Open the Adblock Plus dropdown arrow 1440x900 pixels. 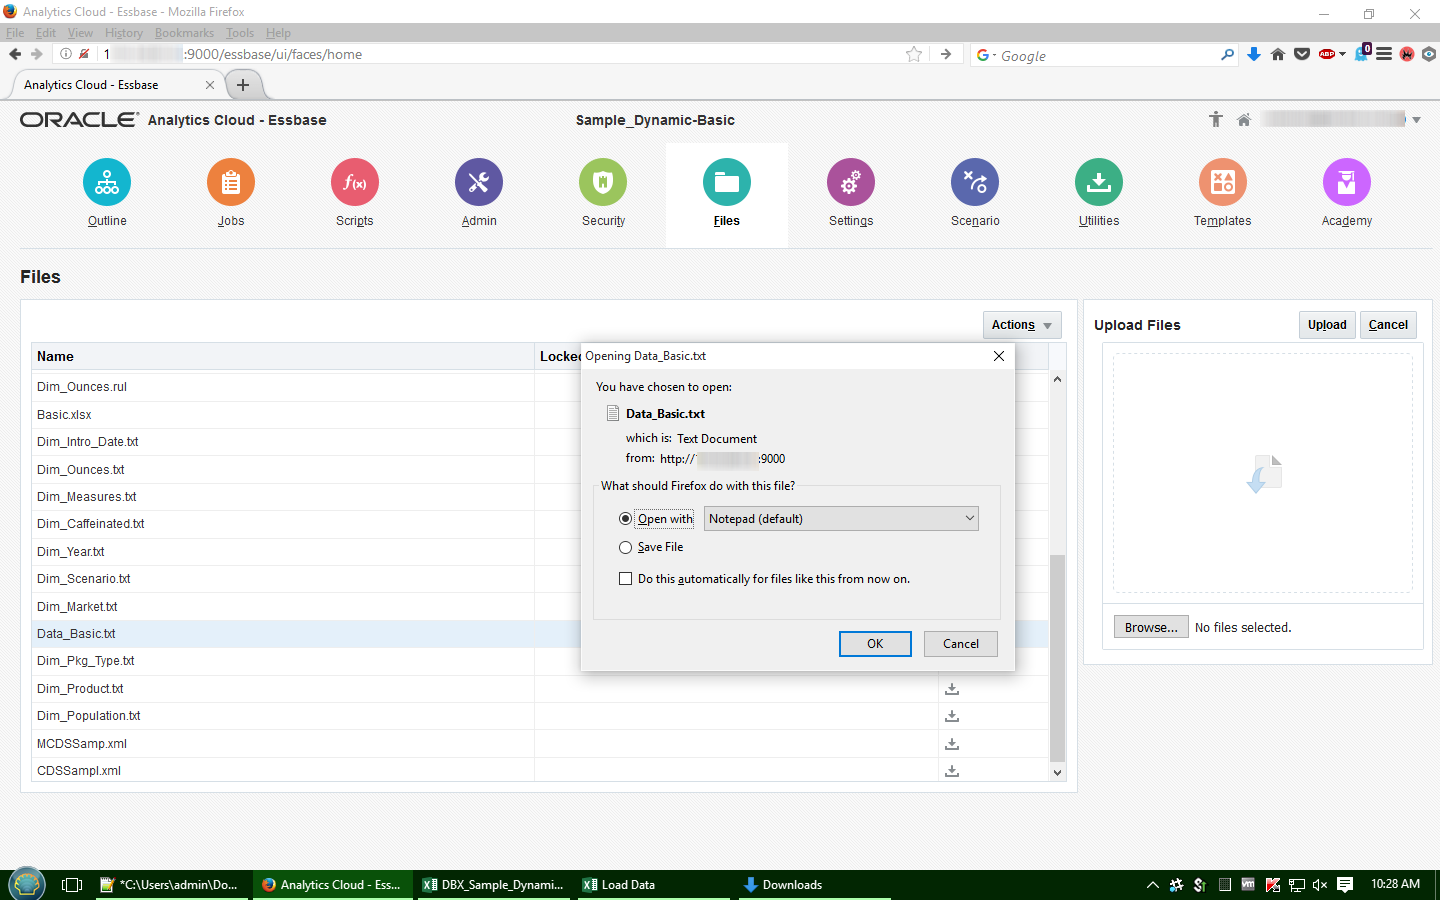tap(1342, 54)
